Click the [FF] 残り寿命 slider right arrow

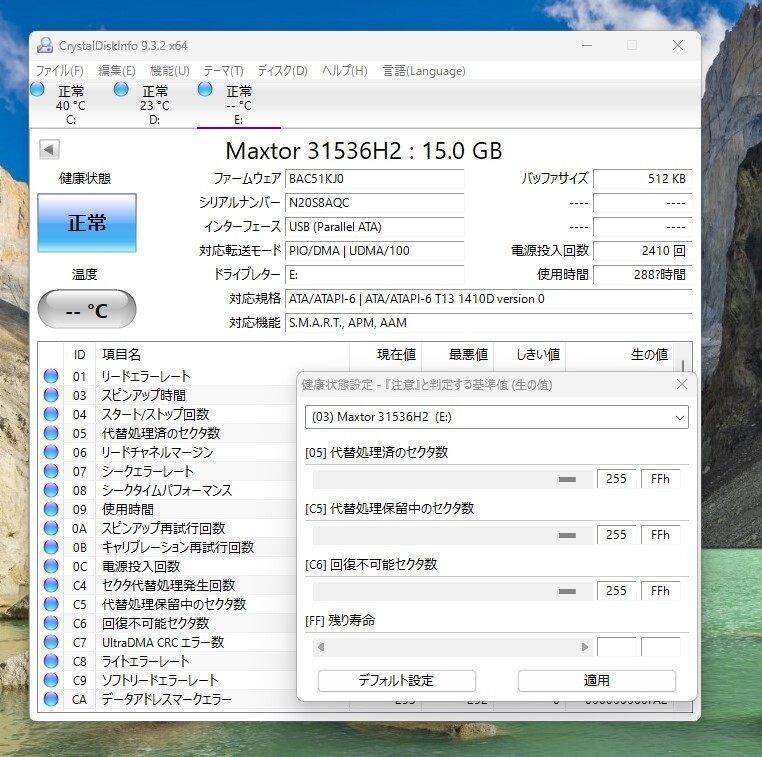585,647
